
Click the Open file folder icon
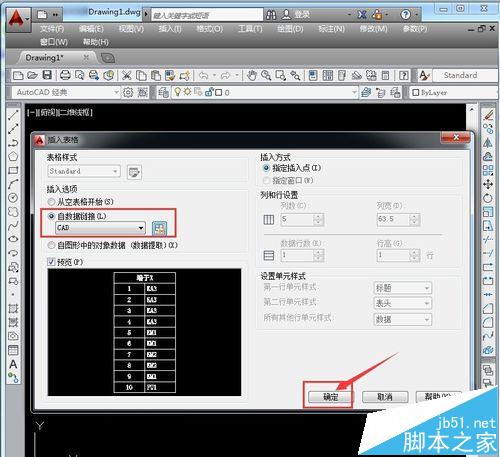pos(32,76)
